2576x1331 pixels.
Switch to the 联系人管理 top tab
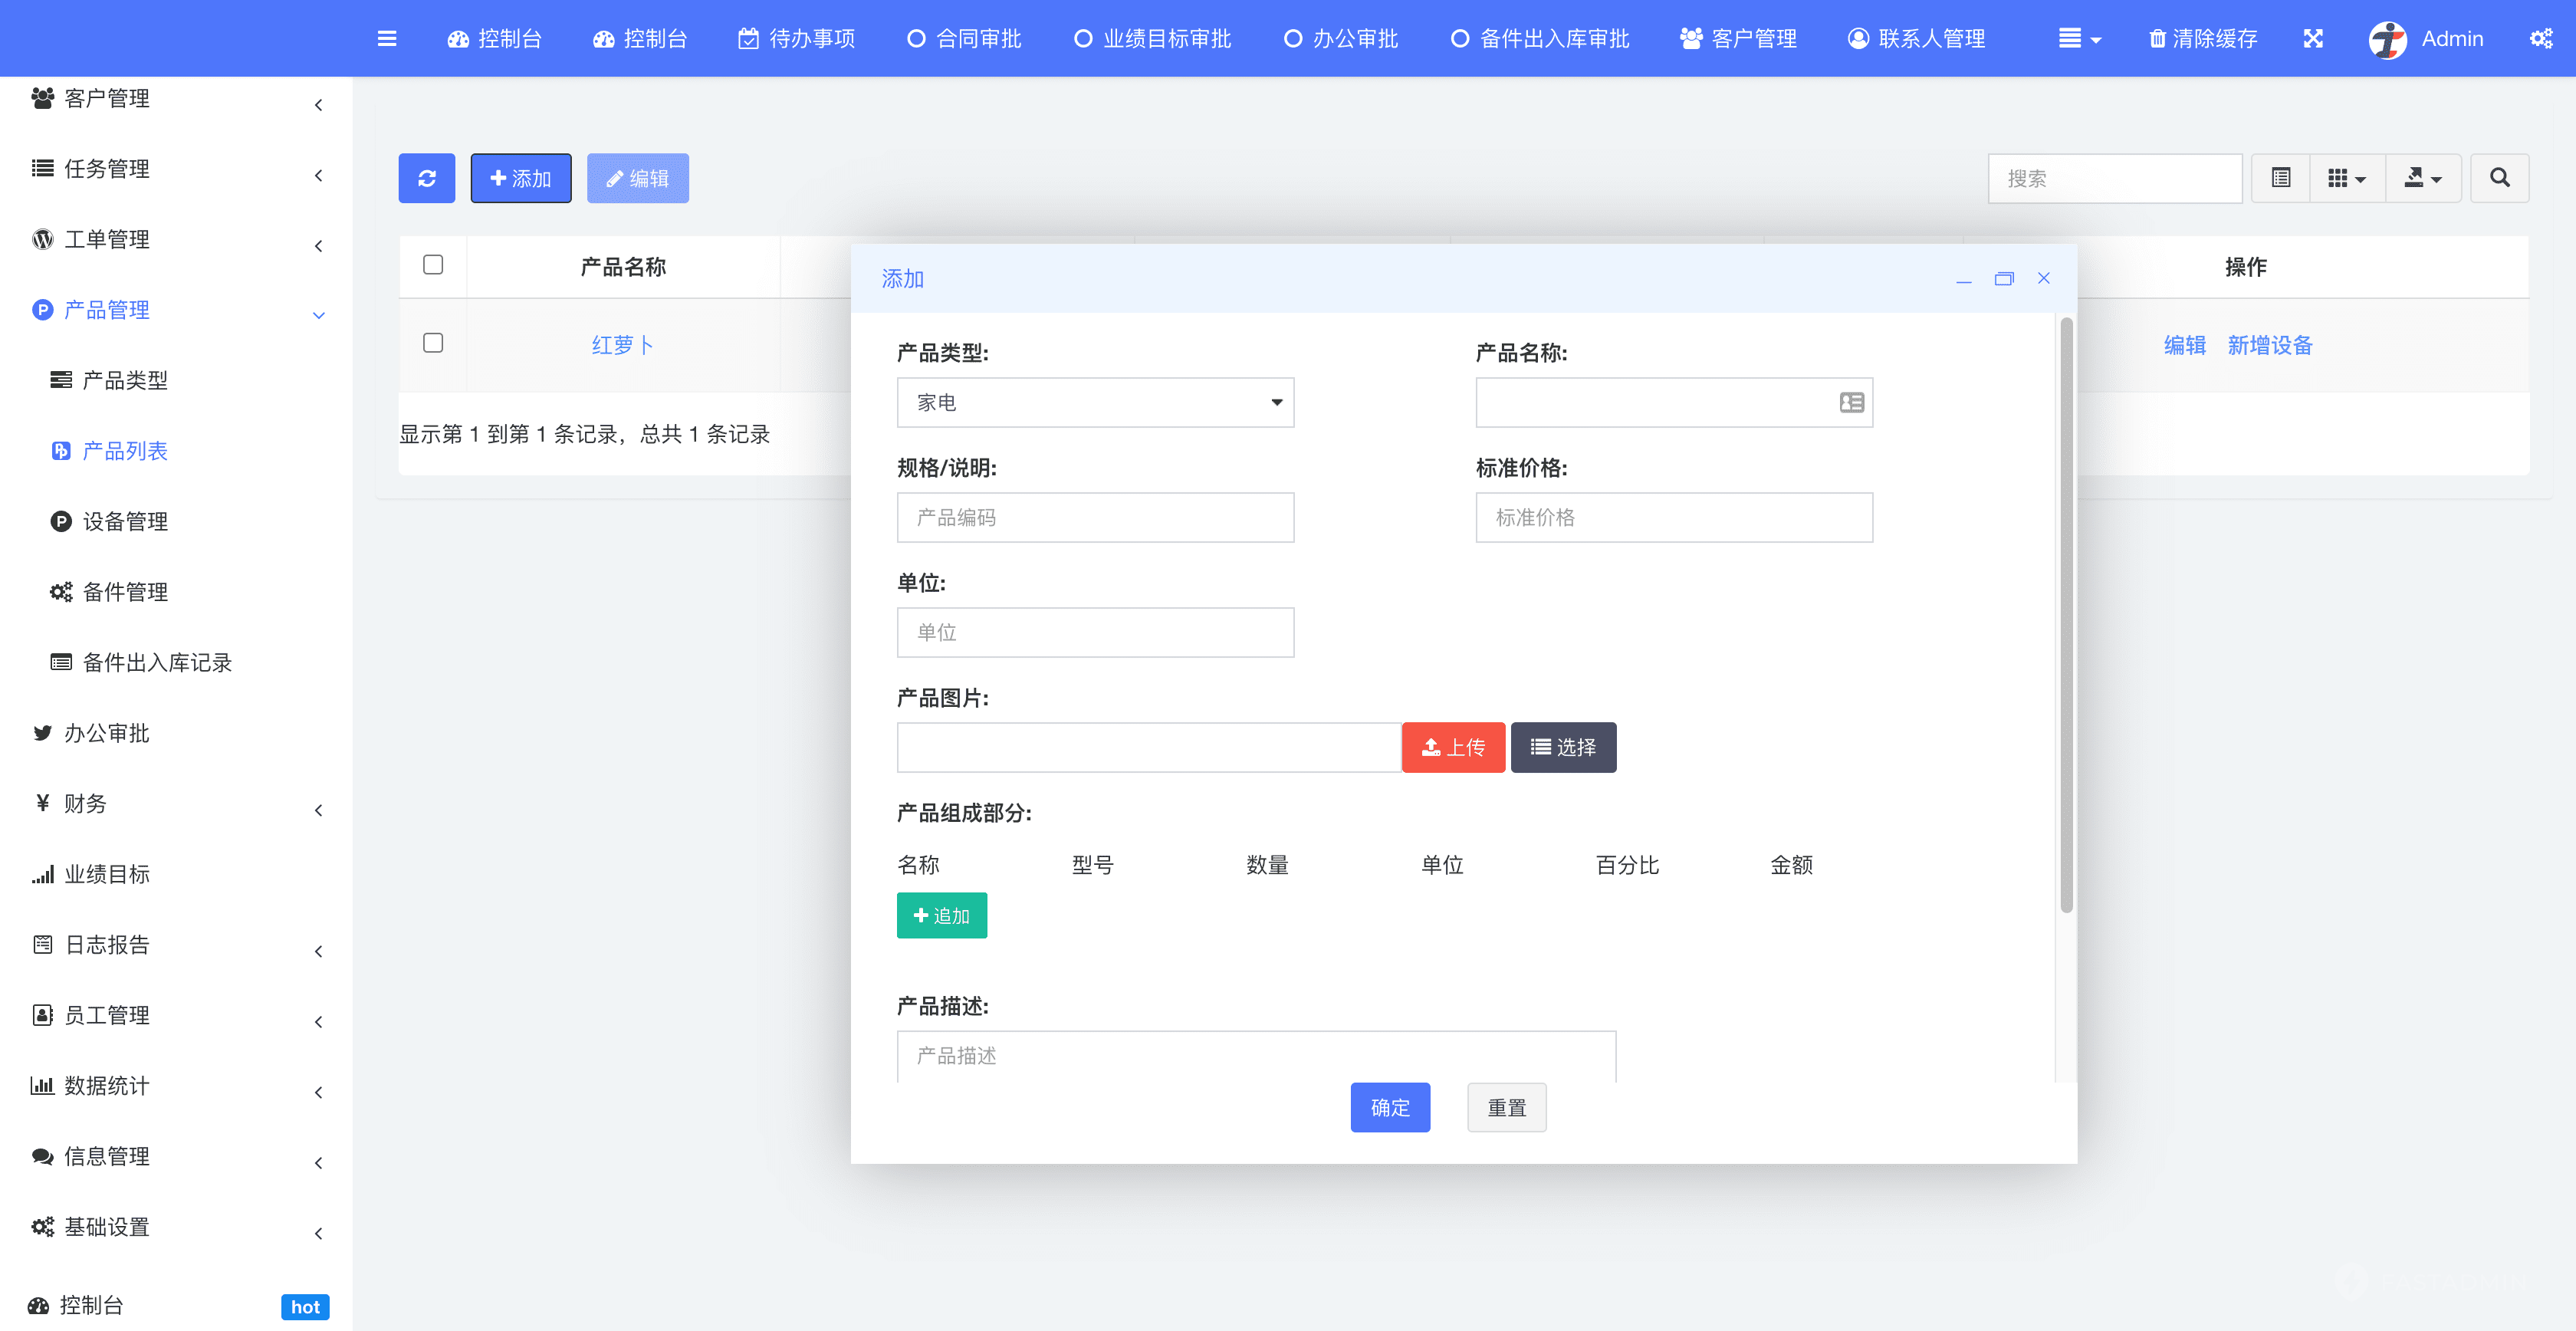(1915, 39)
